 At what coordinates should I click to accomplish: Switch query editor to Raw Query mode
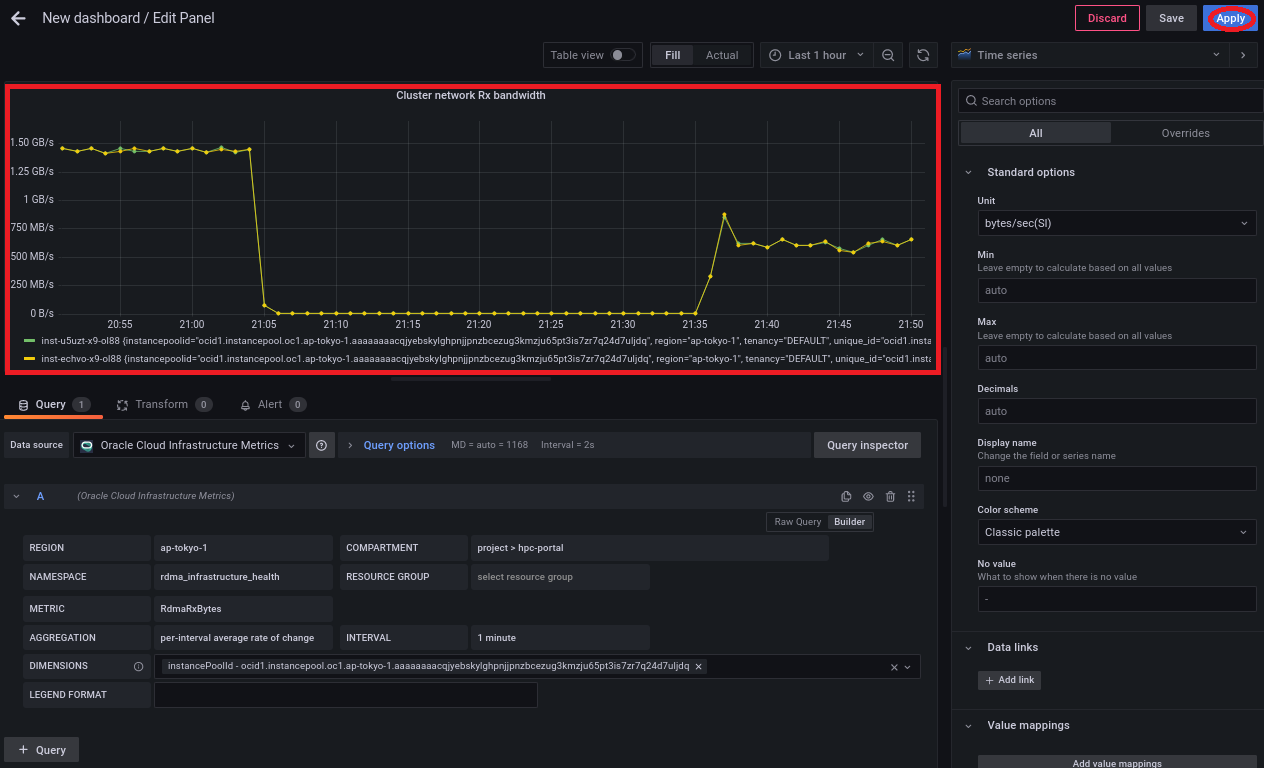(797, 522)
